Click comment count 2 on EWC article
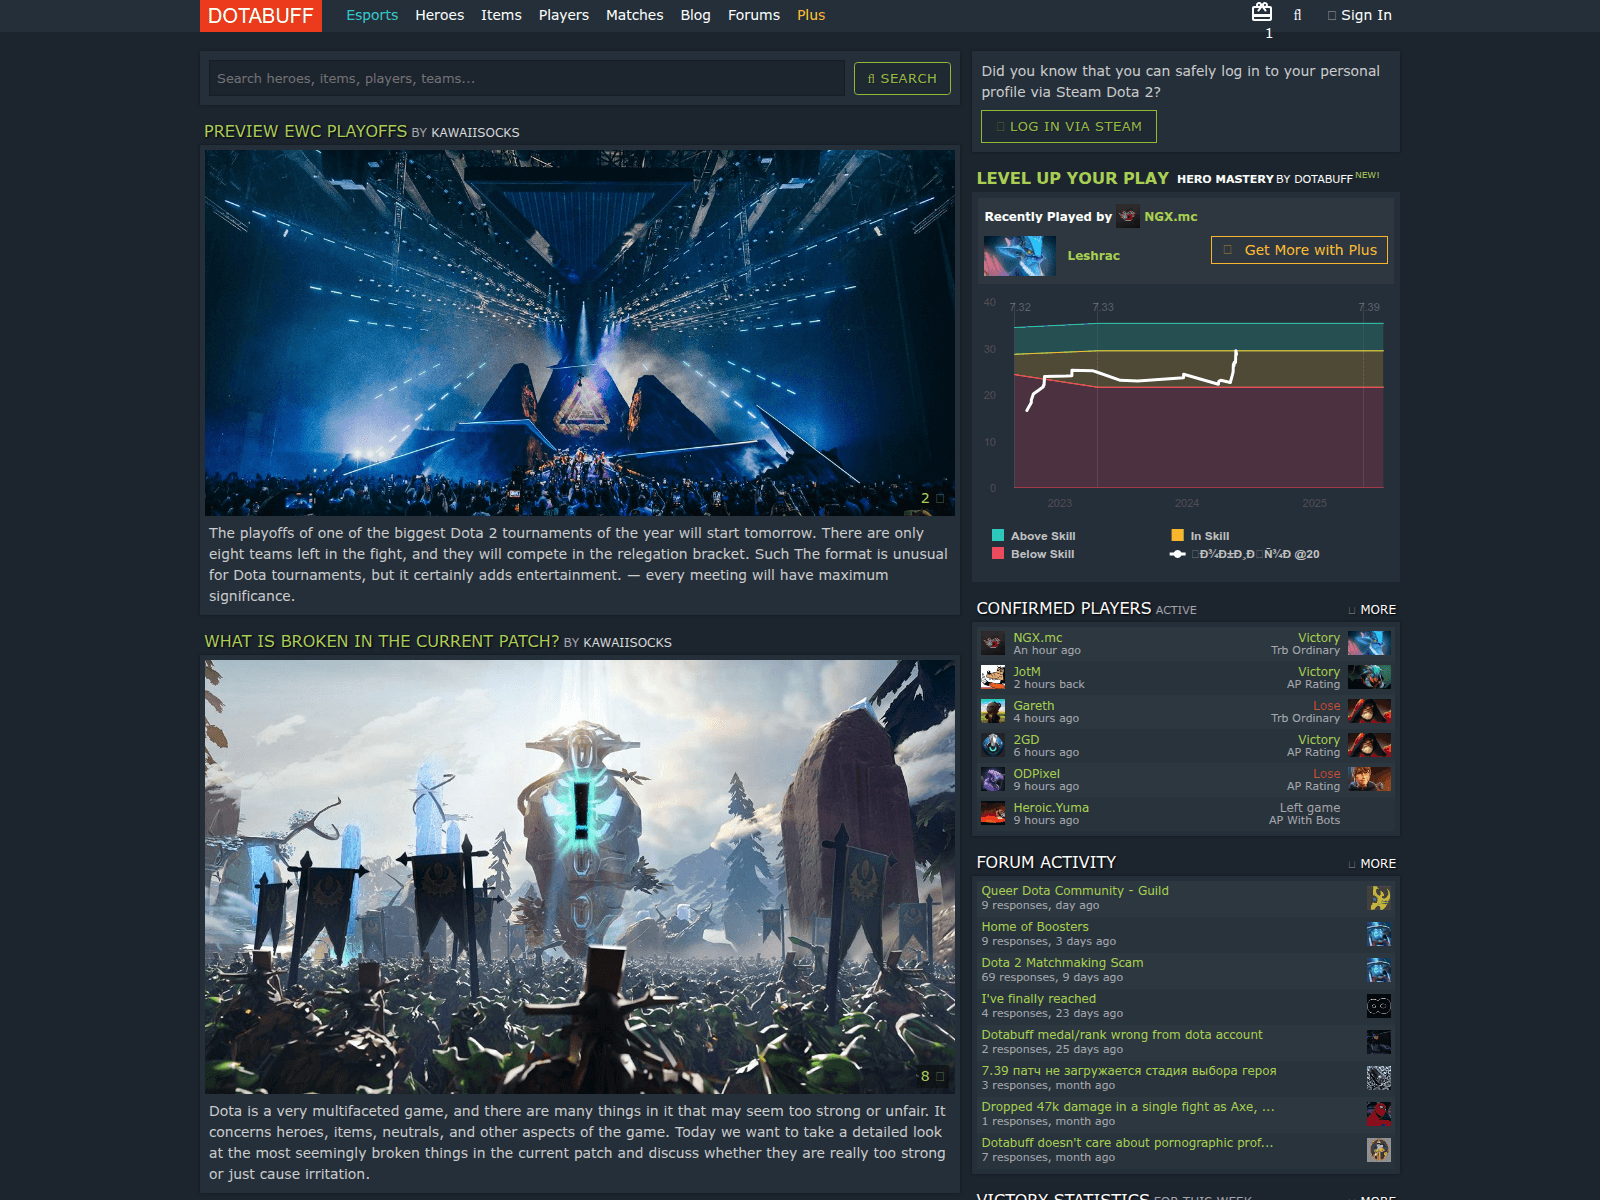Viewport: 1600px width, 1200px height. [931, 498]
